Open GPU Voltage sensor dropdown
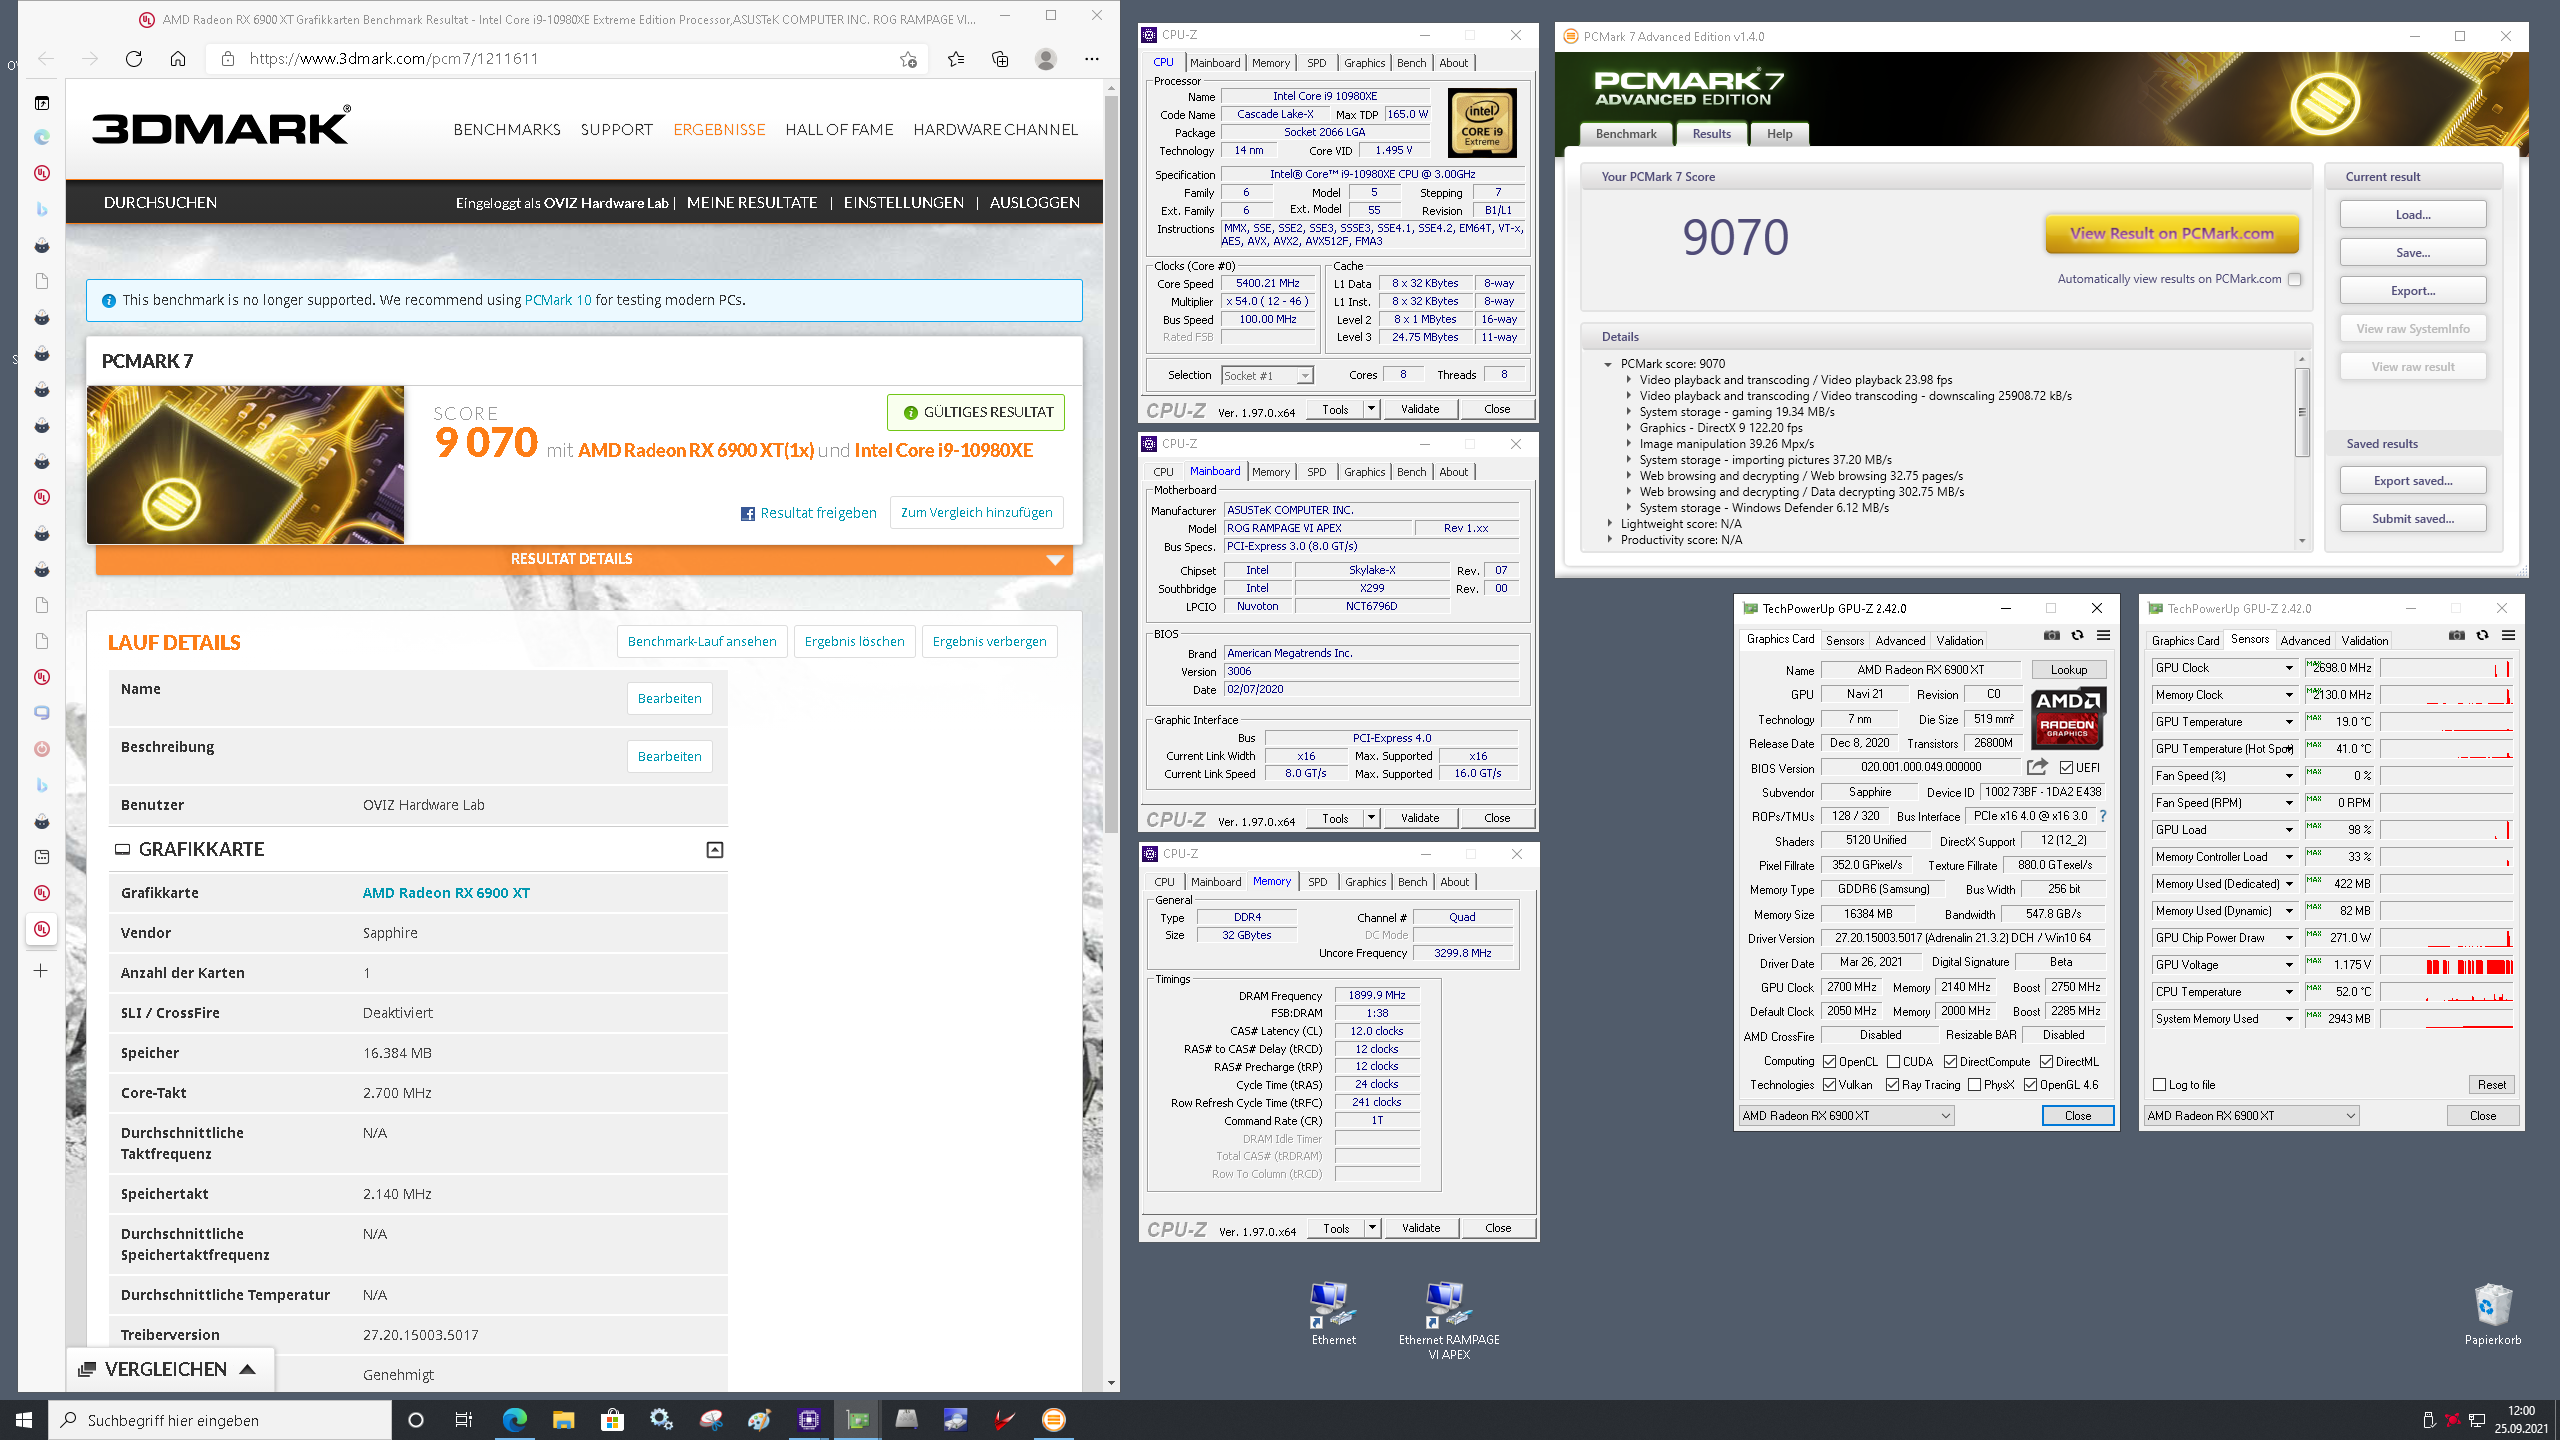2560x1440 pixels. pos(2289,965)
